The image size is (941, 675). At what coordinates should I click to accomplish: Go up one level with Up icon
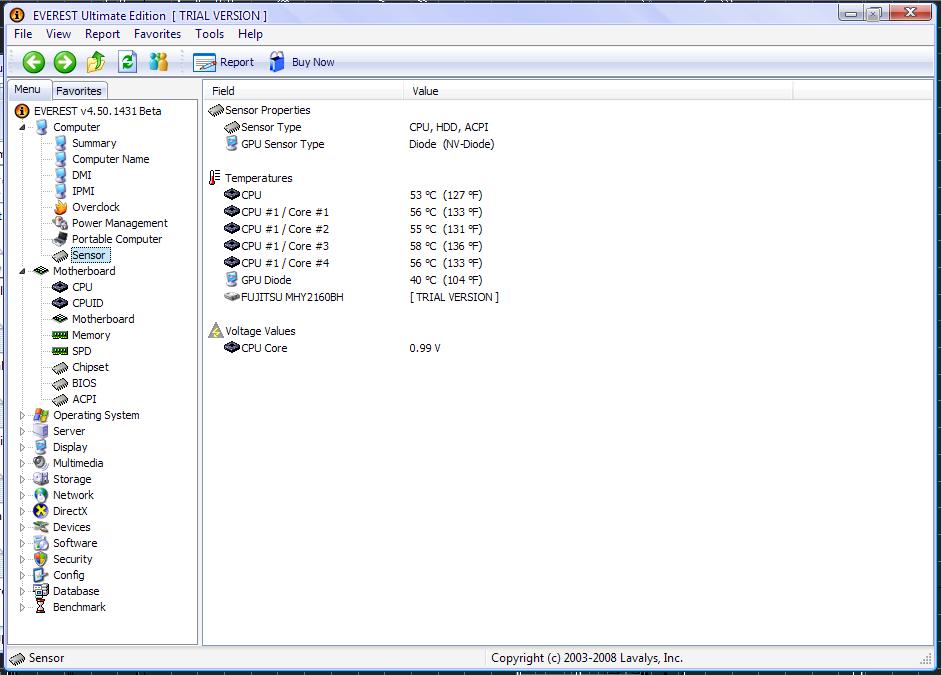coord(96,62)
